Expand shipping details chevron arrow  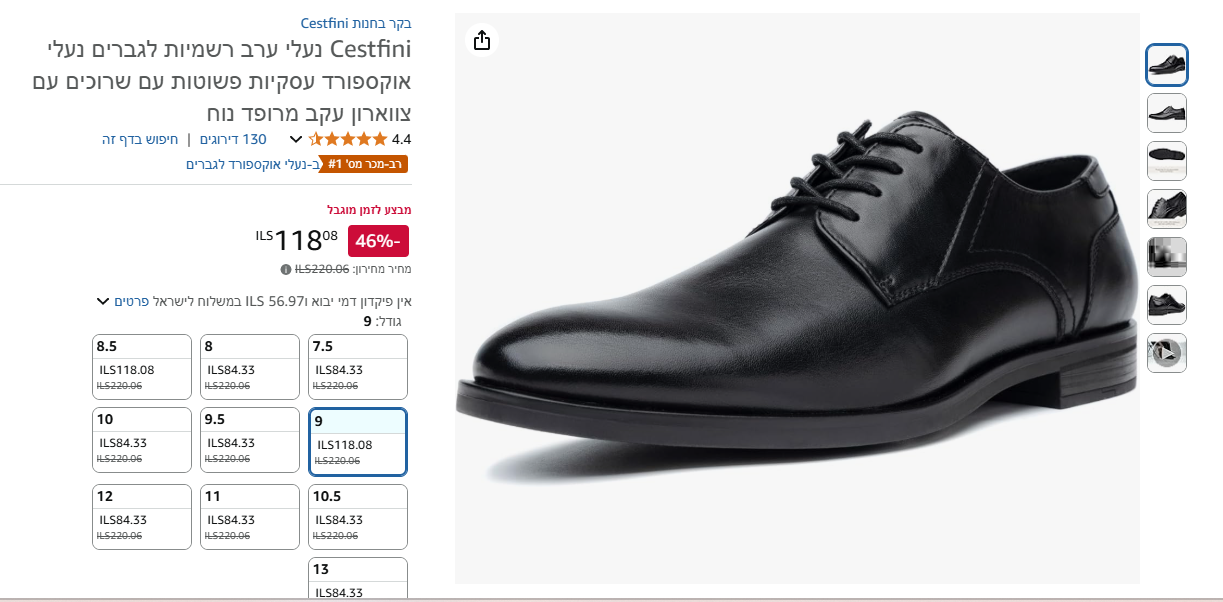(102, 301)
